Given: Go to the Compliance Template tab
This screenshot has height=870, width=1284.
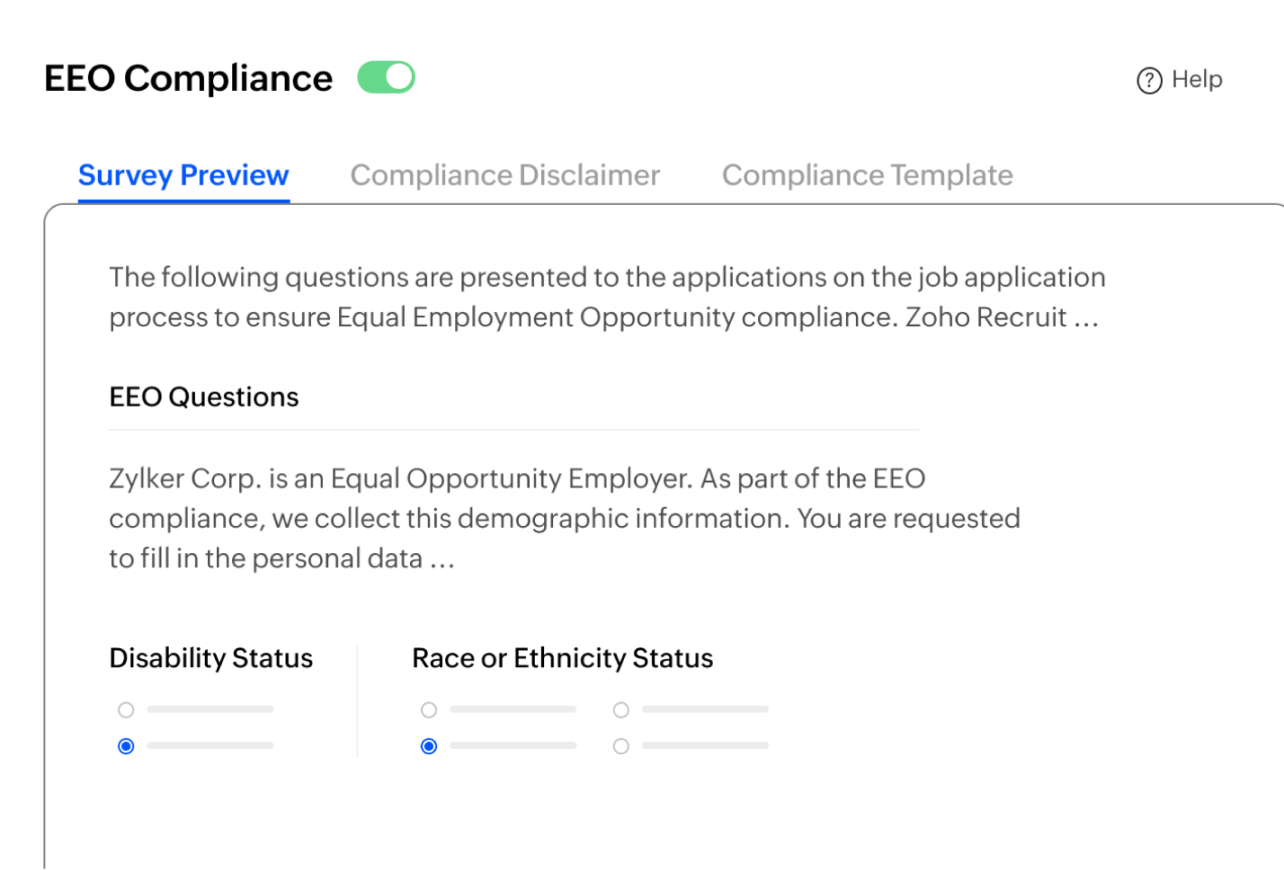Looking at the screenshot, I should click(867, 176).
